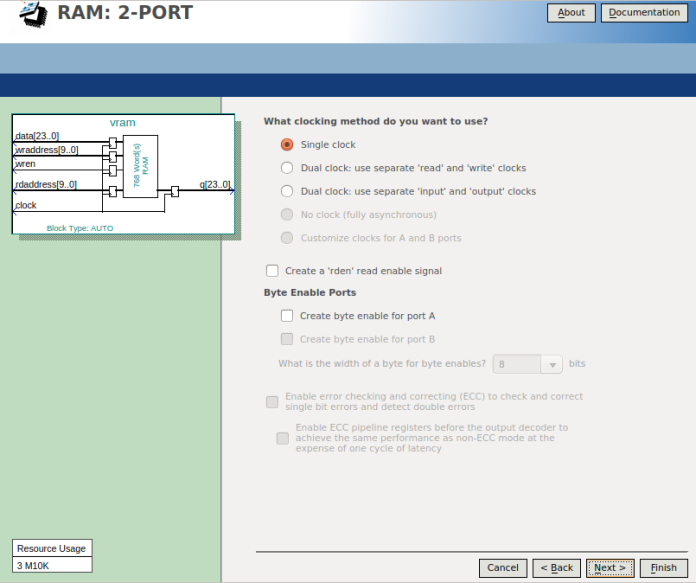Viewport: 696px width, 583px height.
Task: Click the Resource Usage header
Action: tap(52, 548)
